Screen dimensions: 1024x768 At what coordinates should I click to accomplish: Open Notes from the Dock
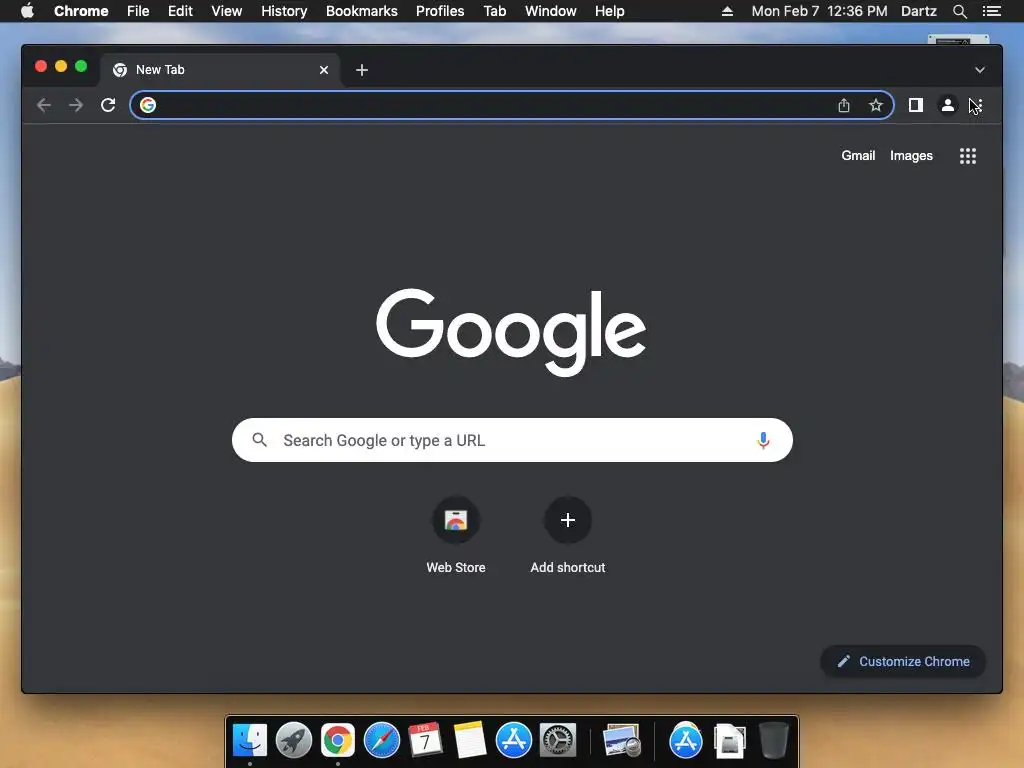[x=470, y=741]
